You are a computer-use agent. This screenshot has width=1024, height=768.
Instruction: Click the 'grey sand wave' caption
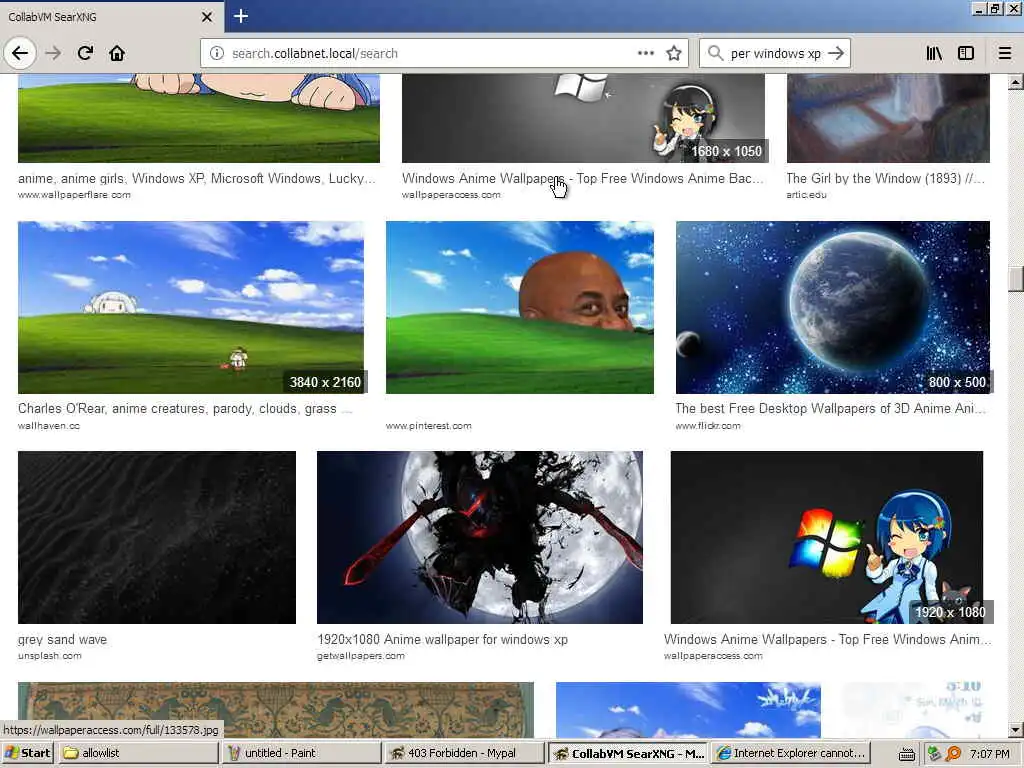point(63,639)
